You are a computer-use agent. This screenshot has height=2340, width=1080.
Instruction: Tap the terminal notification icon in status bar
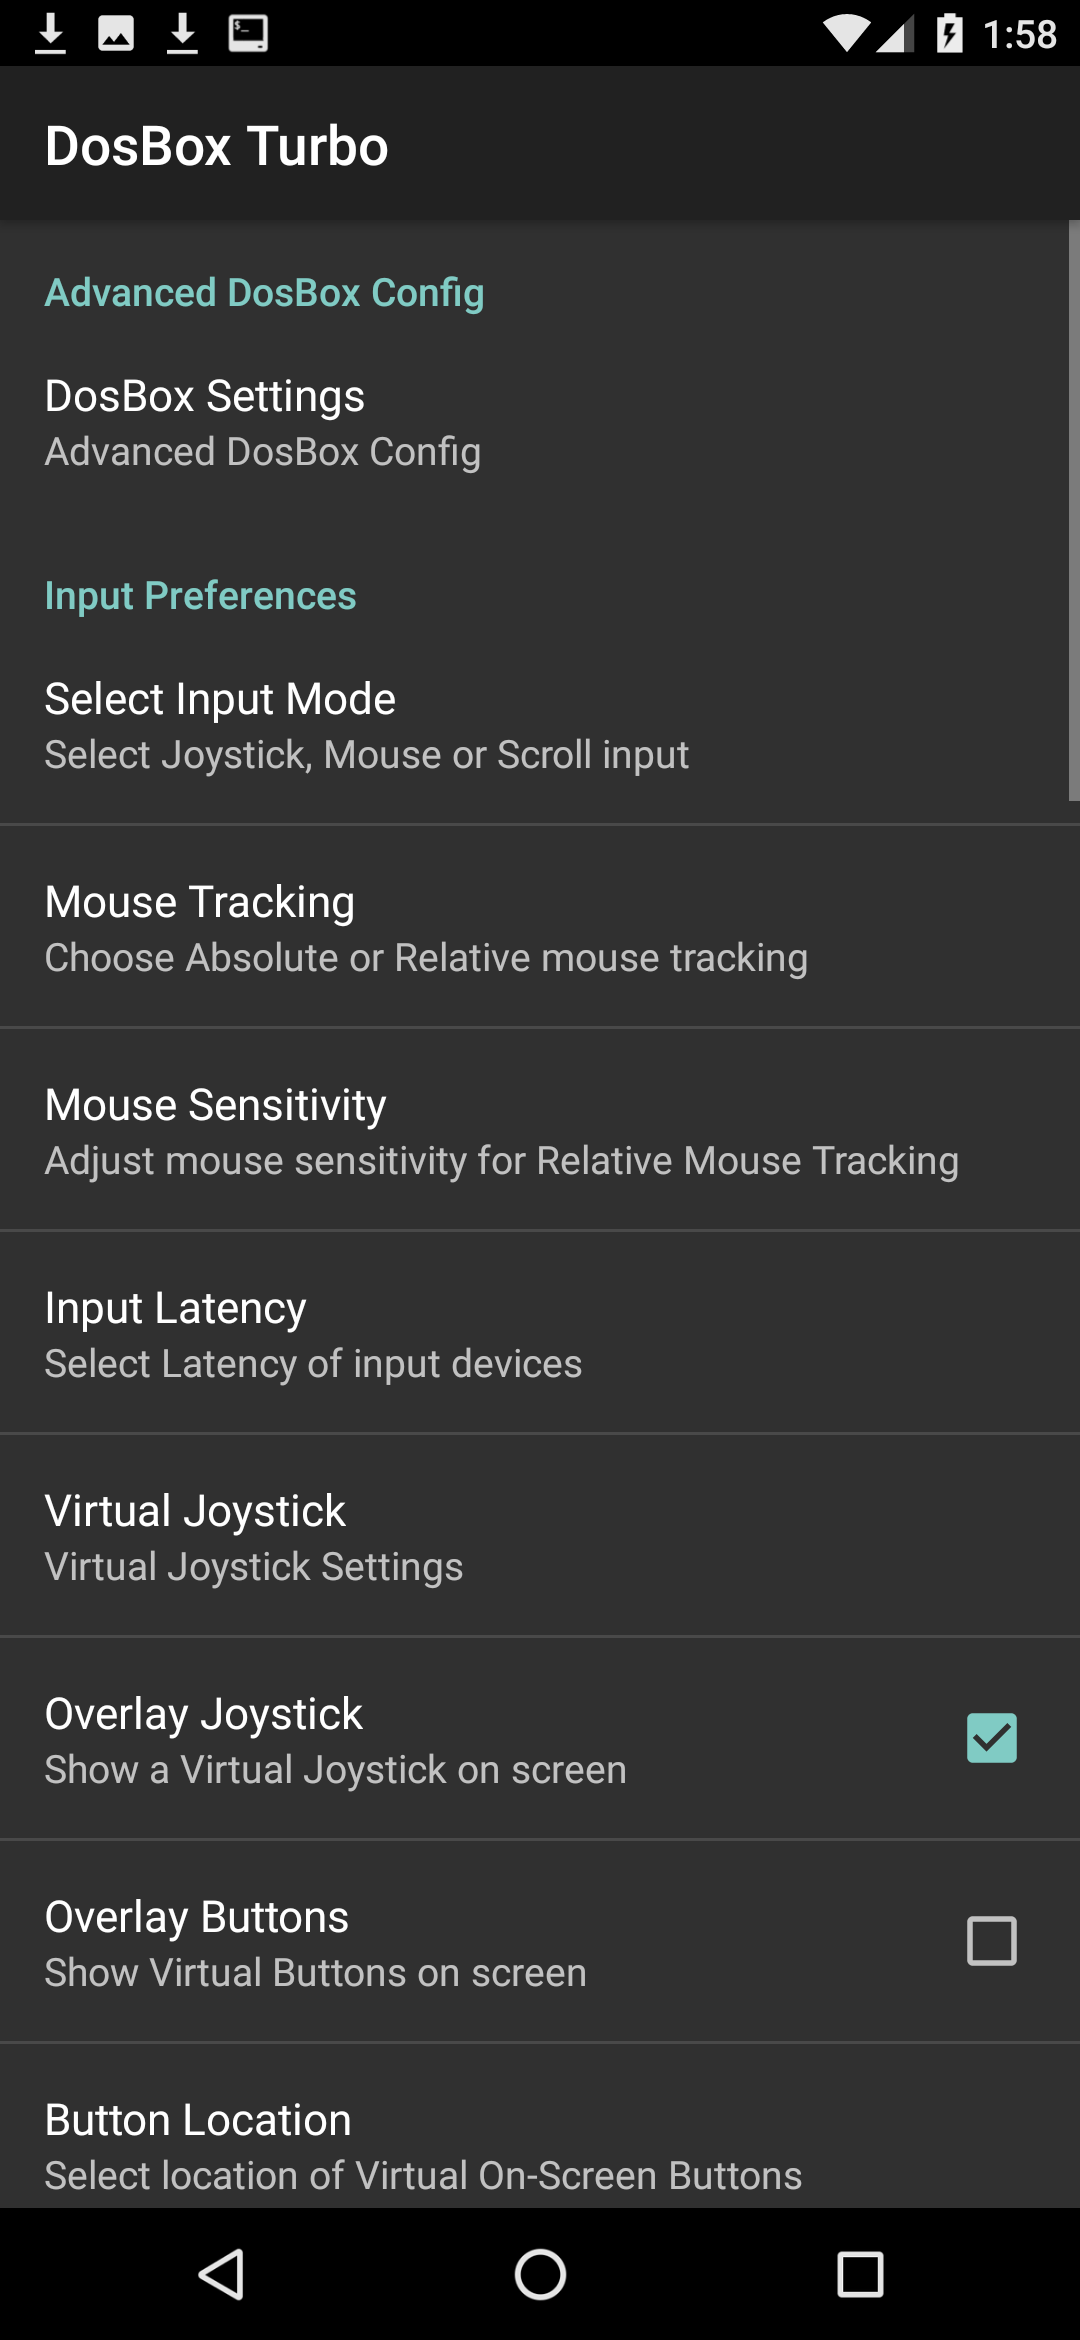tap(248, 33)
